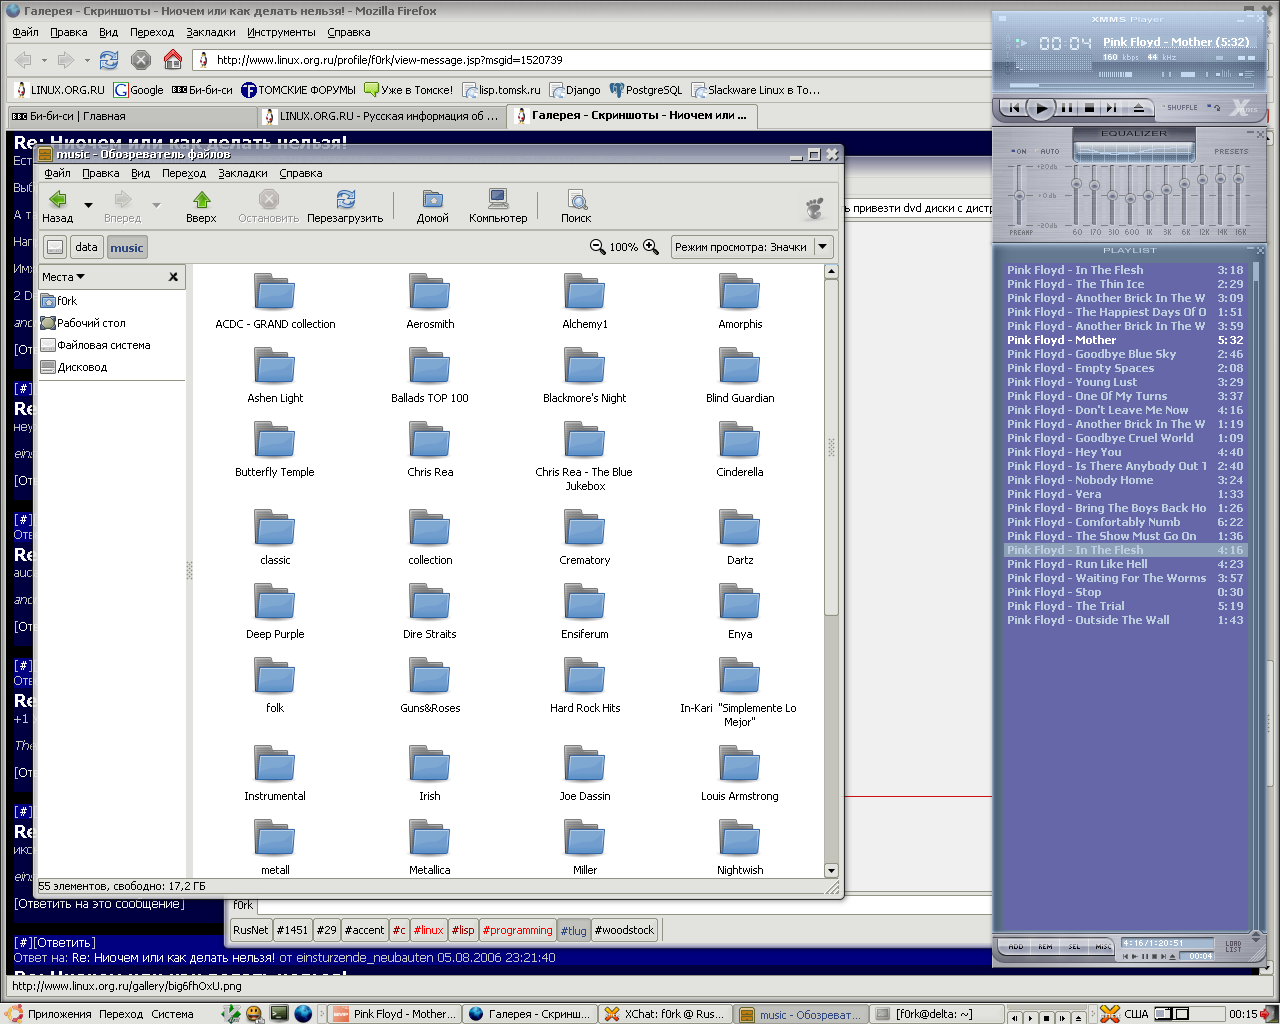Image resolution: width=1280 pixels, height=1024 pixels.
Task: Click the 16K equalizer slider knob
Action: [1239, 180]
